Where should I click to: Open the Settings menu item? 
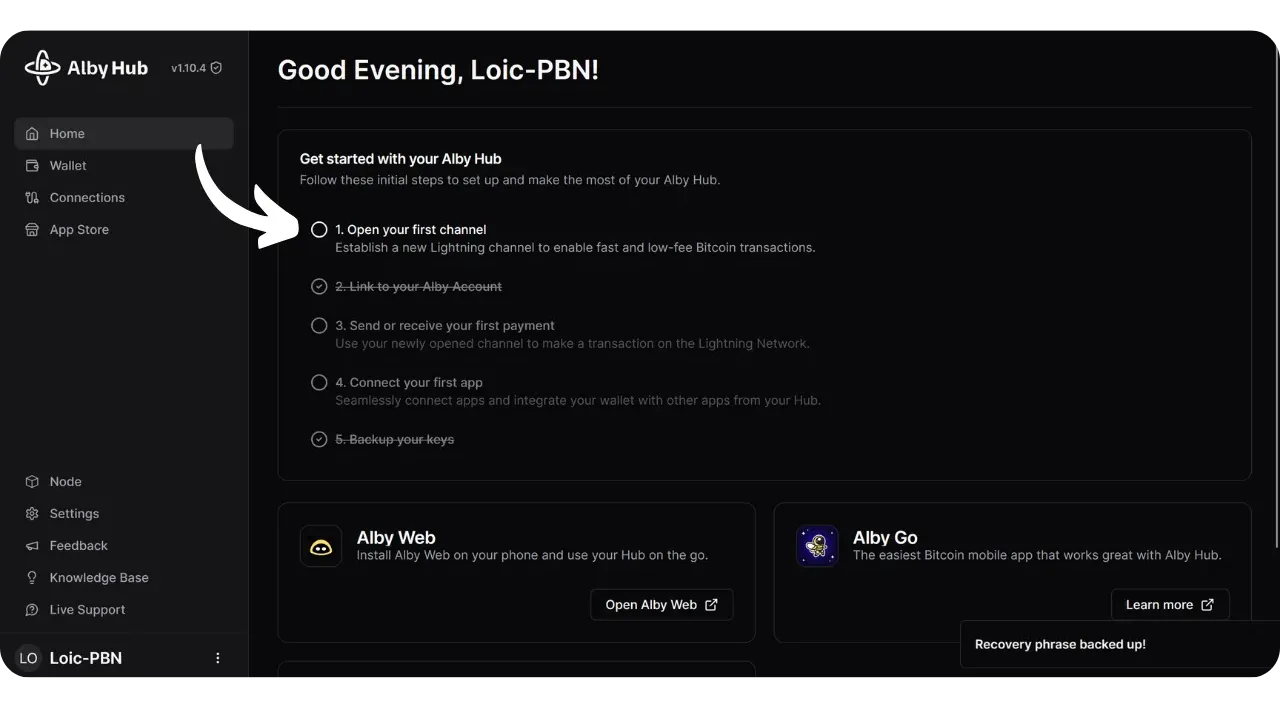point(74,514)
